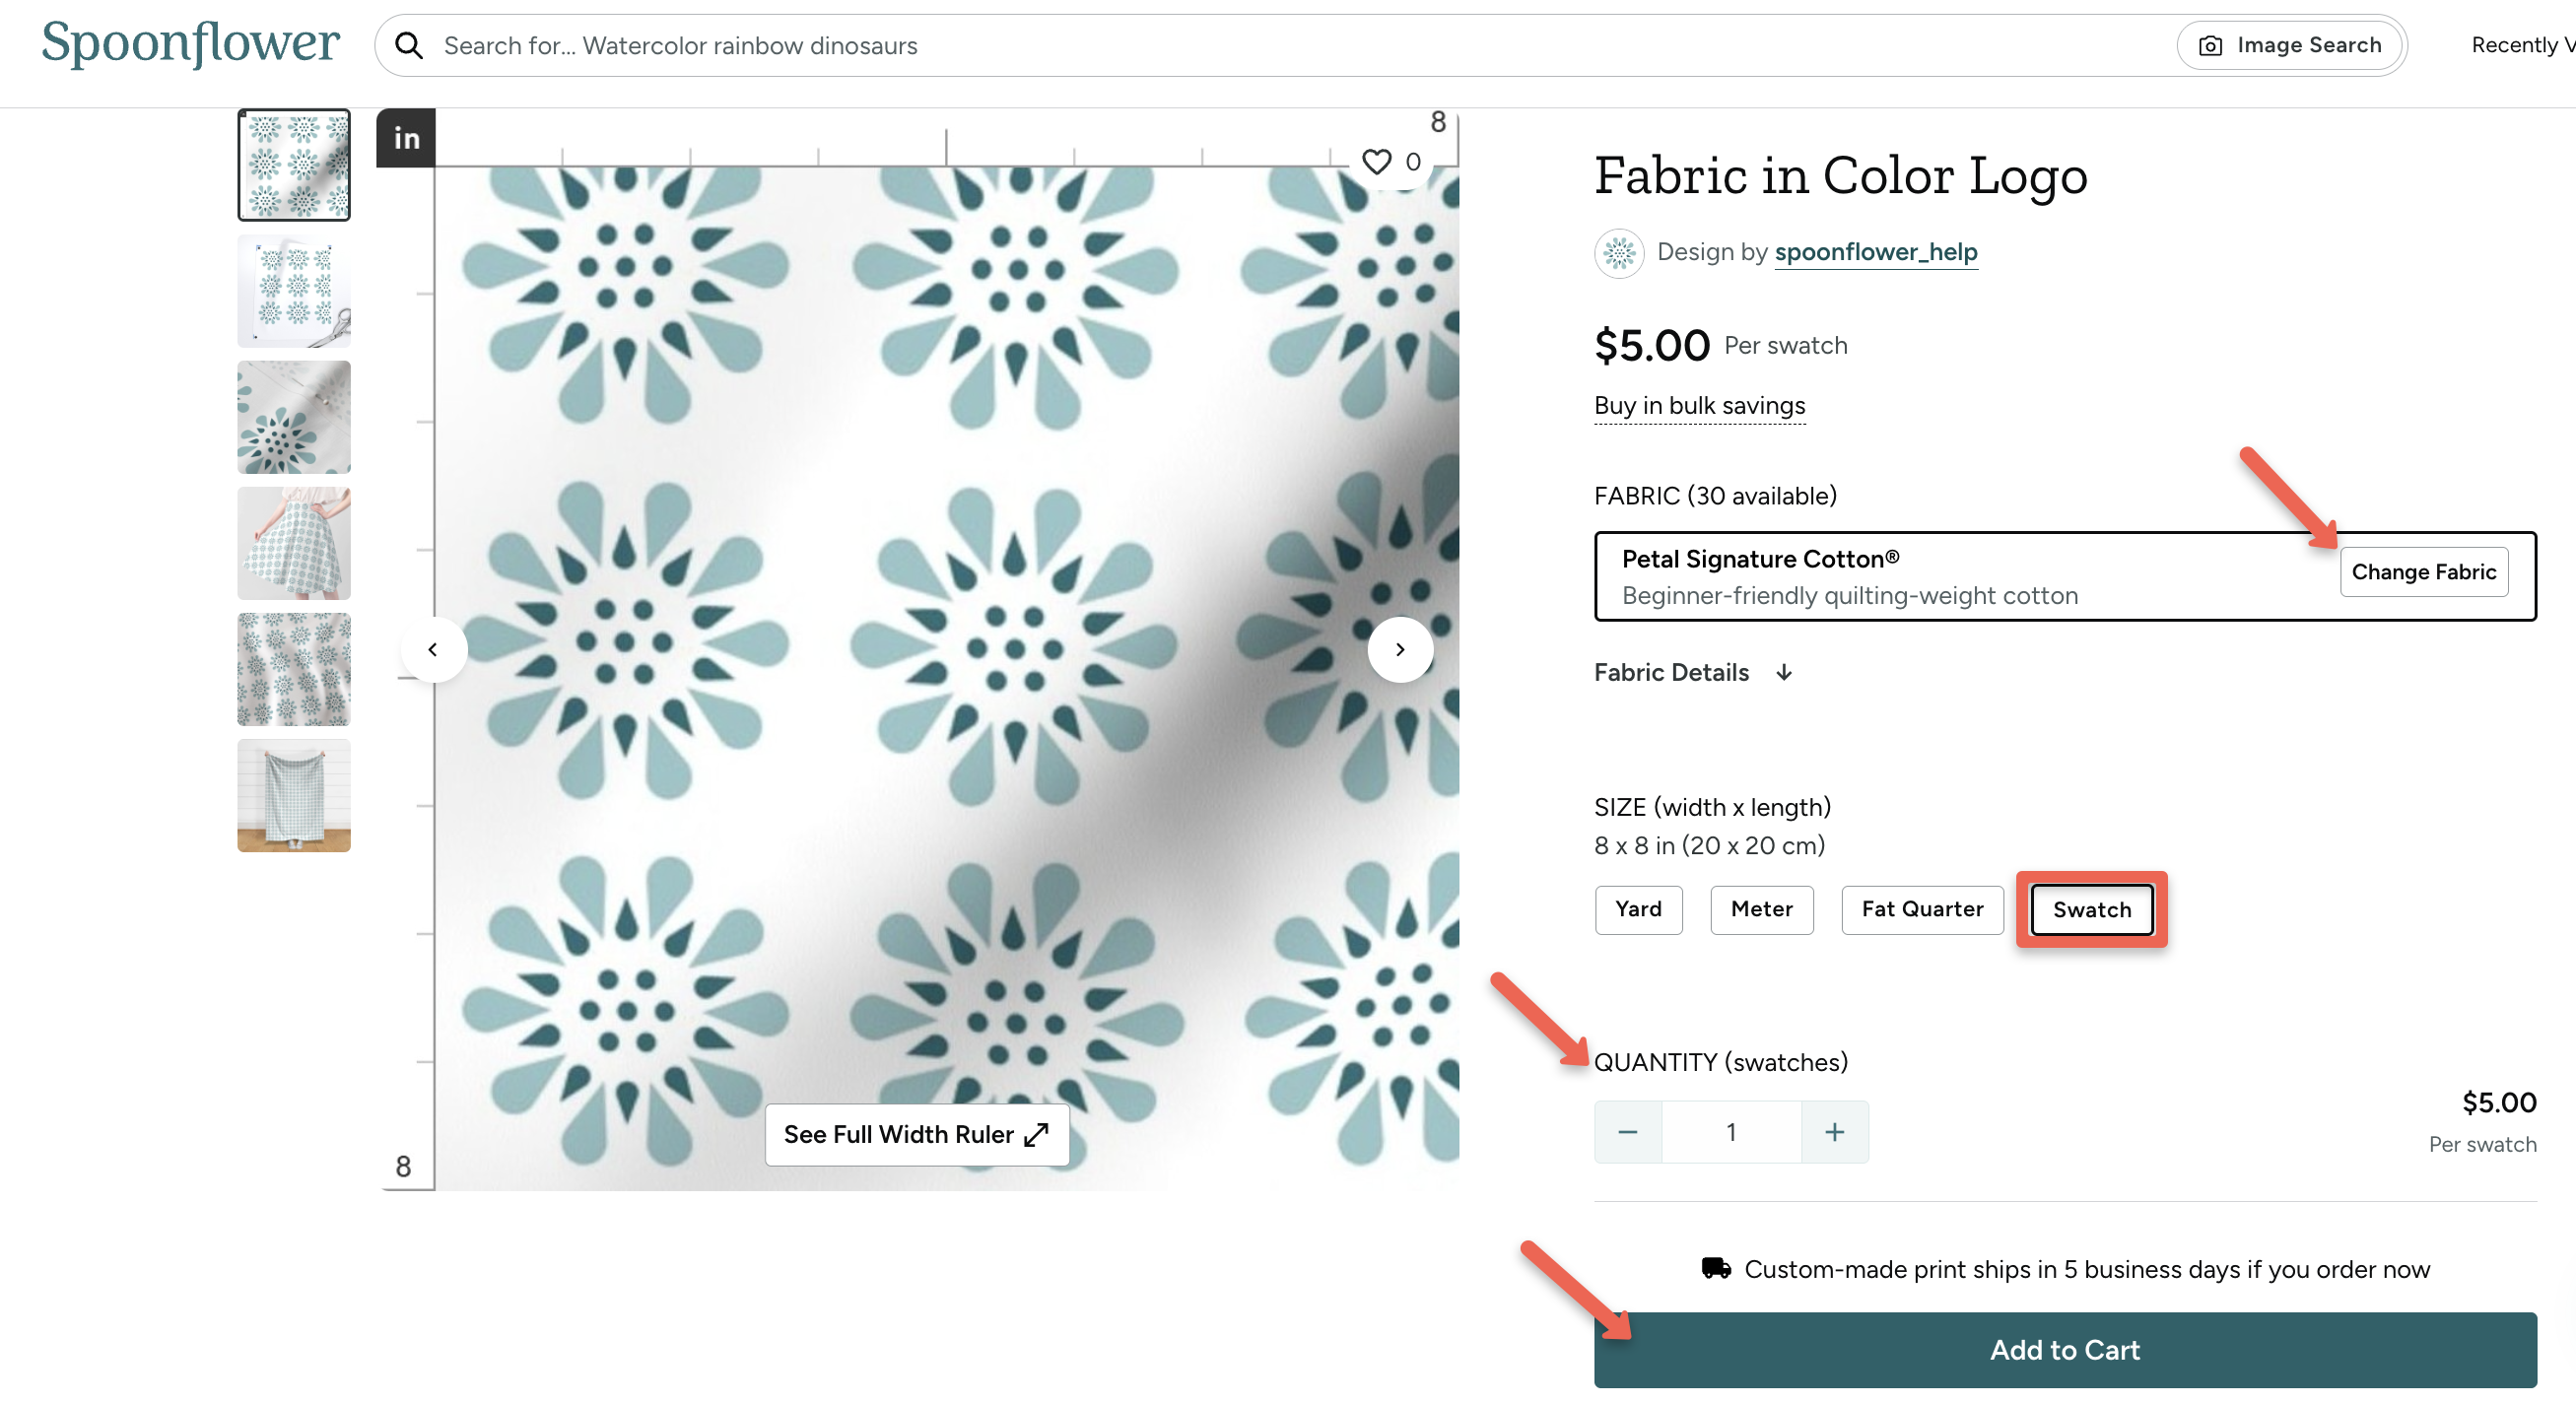The width and height of the screenshot is (2576, 1403).
Task: Click the 'in' units badge on the ruler
Action: (x=406, y=138)
